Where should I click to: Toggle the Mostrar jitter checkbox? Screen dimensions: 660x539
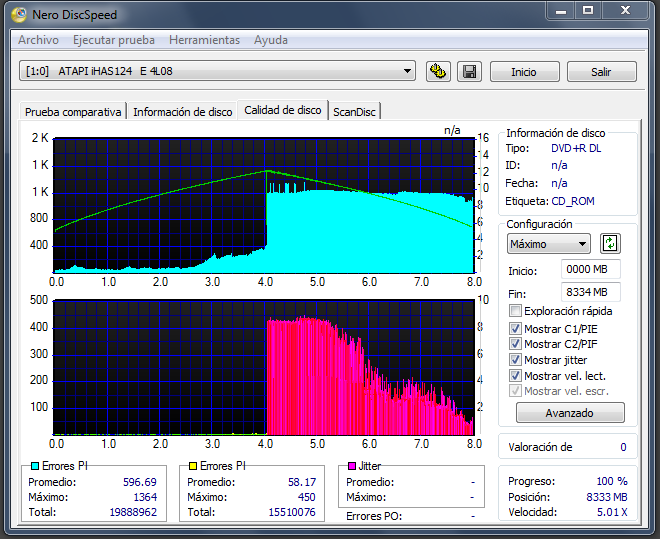(515, 360)
